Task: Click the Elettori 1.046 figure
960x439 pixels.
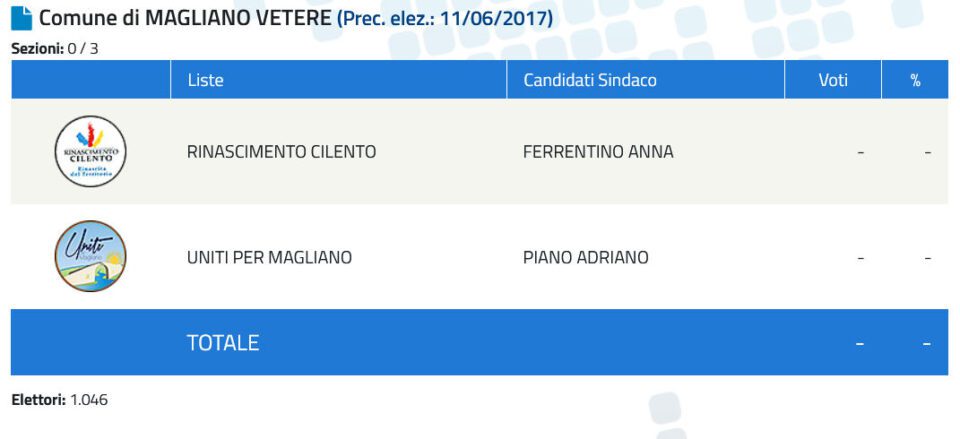Action: [59, 400]
